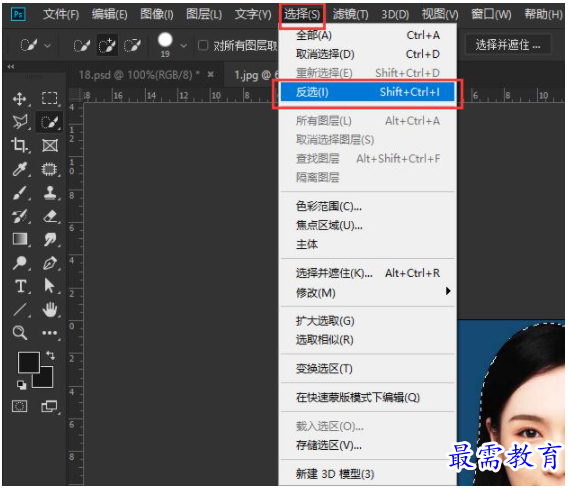The image size is (570, 488).
Task: Open the 滤镜(T) menu
Action: coord(350,15)
